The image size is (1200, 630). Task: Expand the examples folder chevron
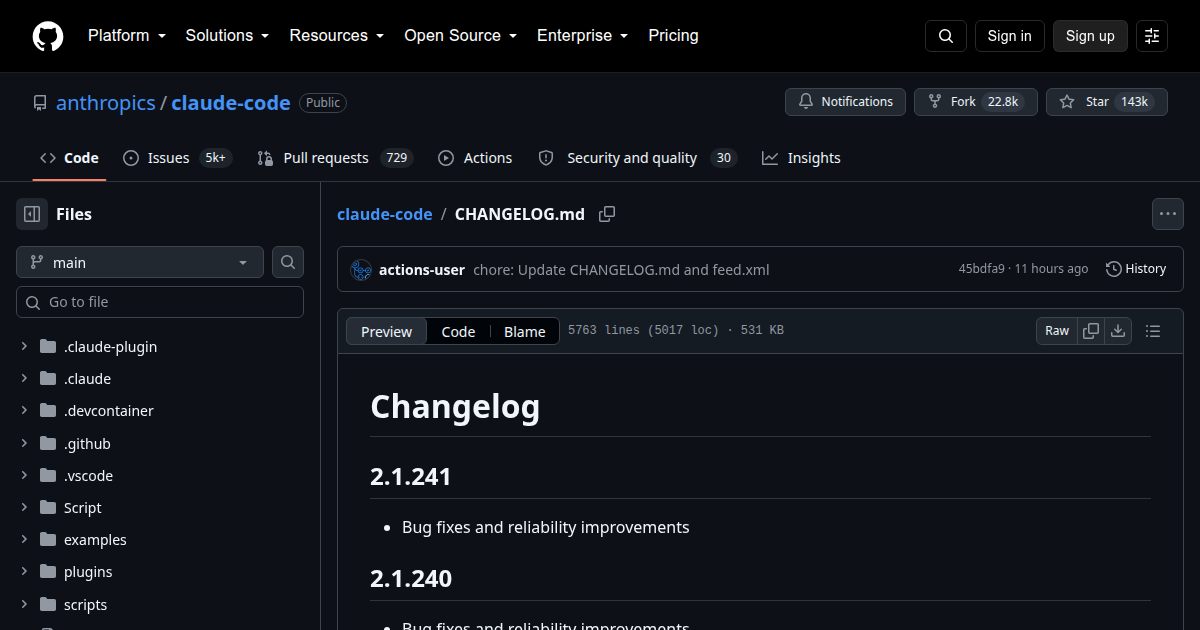[24, 540]
